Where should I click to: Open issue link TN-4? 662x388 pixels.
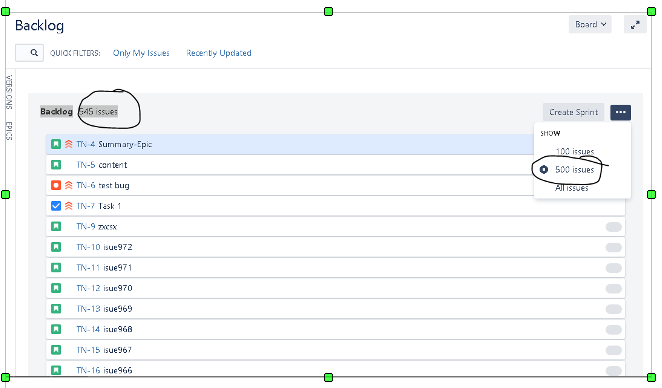point(86,144)
